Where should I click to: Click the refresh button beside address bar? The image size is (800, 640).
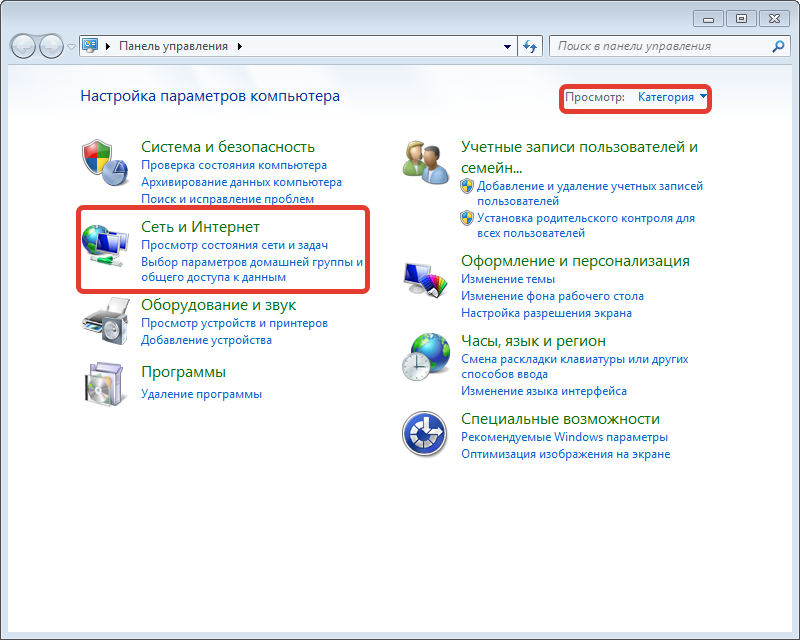(531, 46)
